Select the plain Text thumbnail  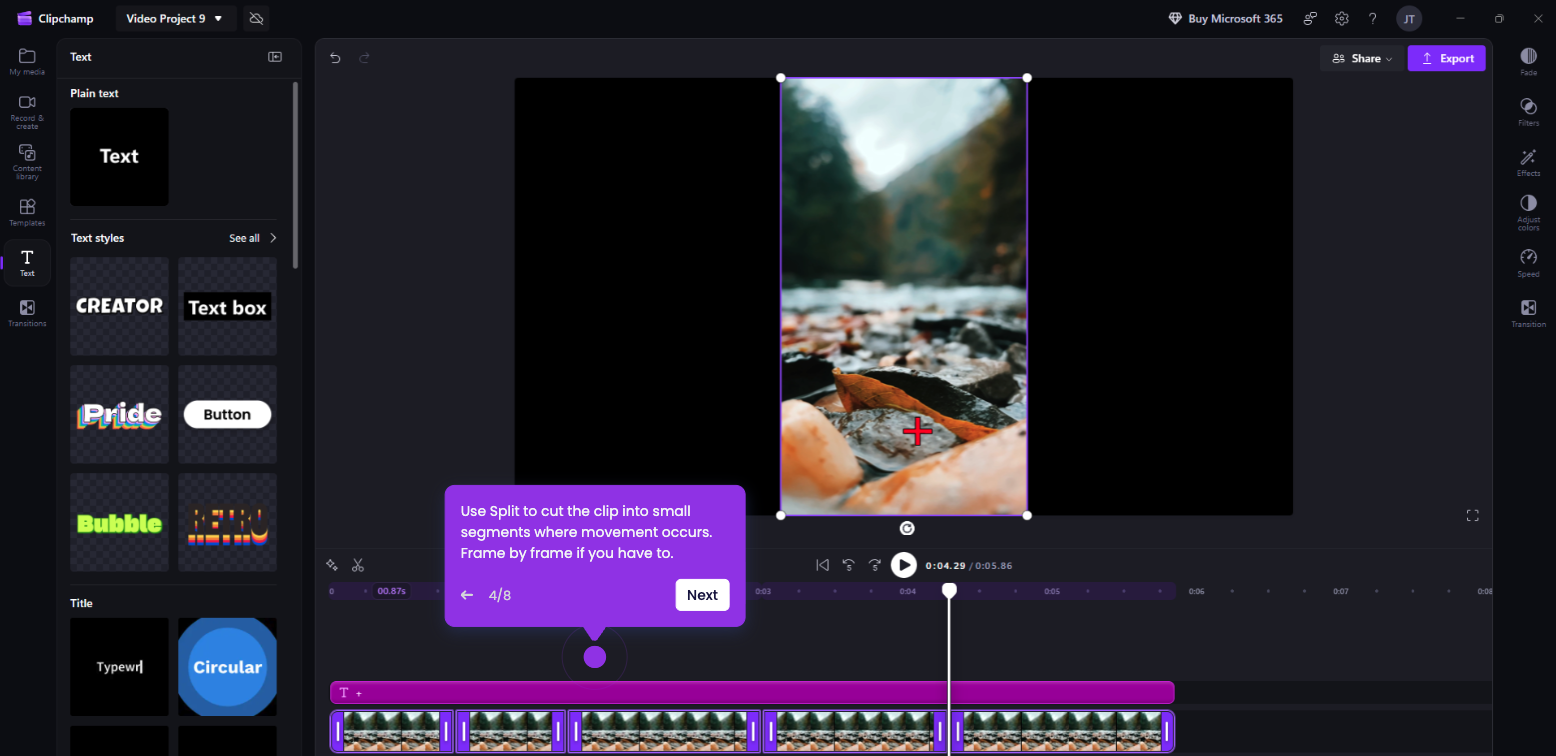pyautogui.click(x=119, y=157)
